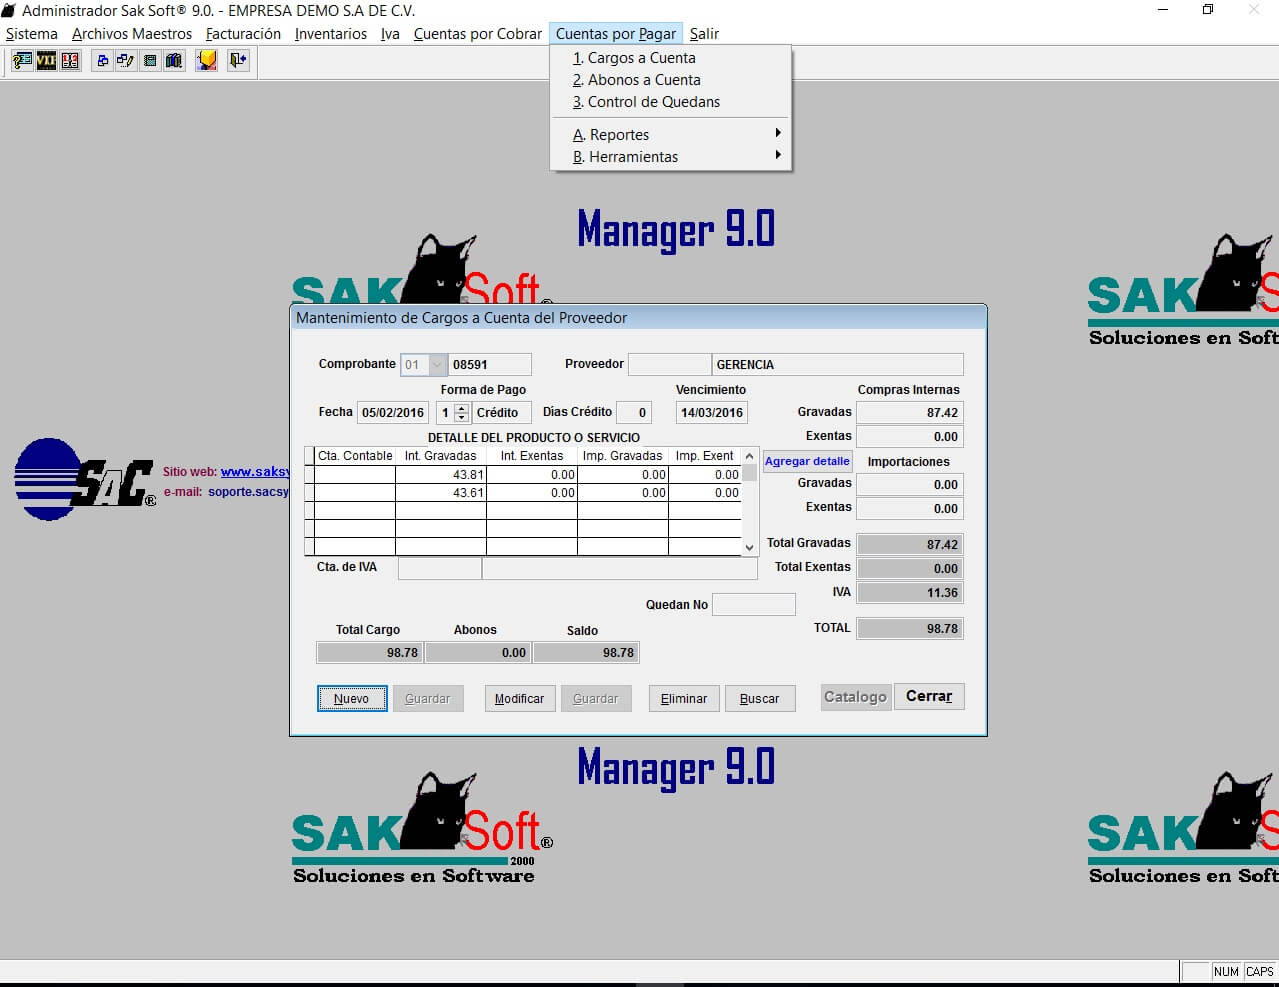Click the Vencimiento field 14/03/2016
The height and width of the screenshot is (987, 1279).
click(x=712, y=413)
